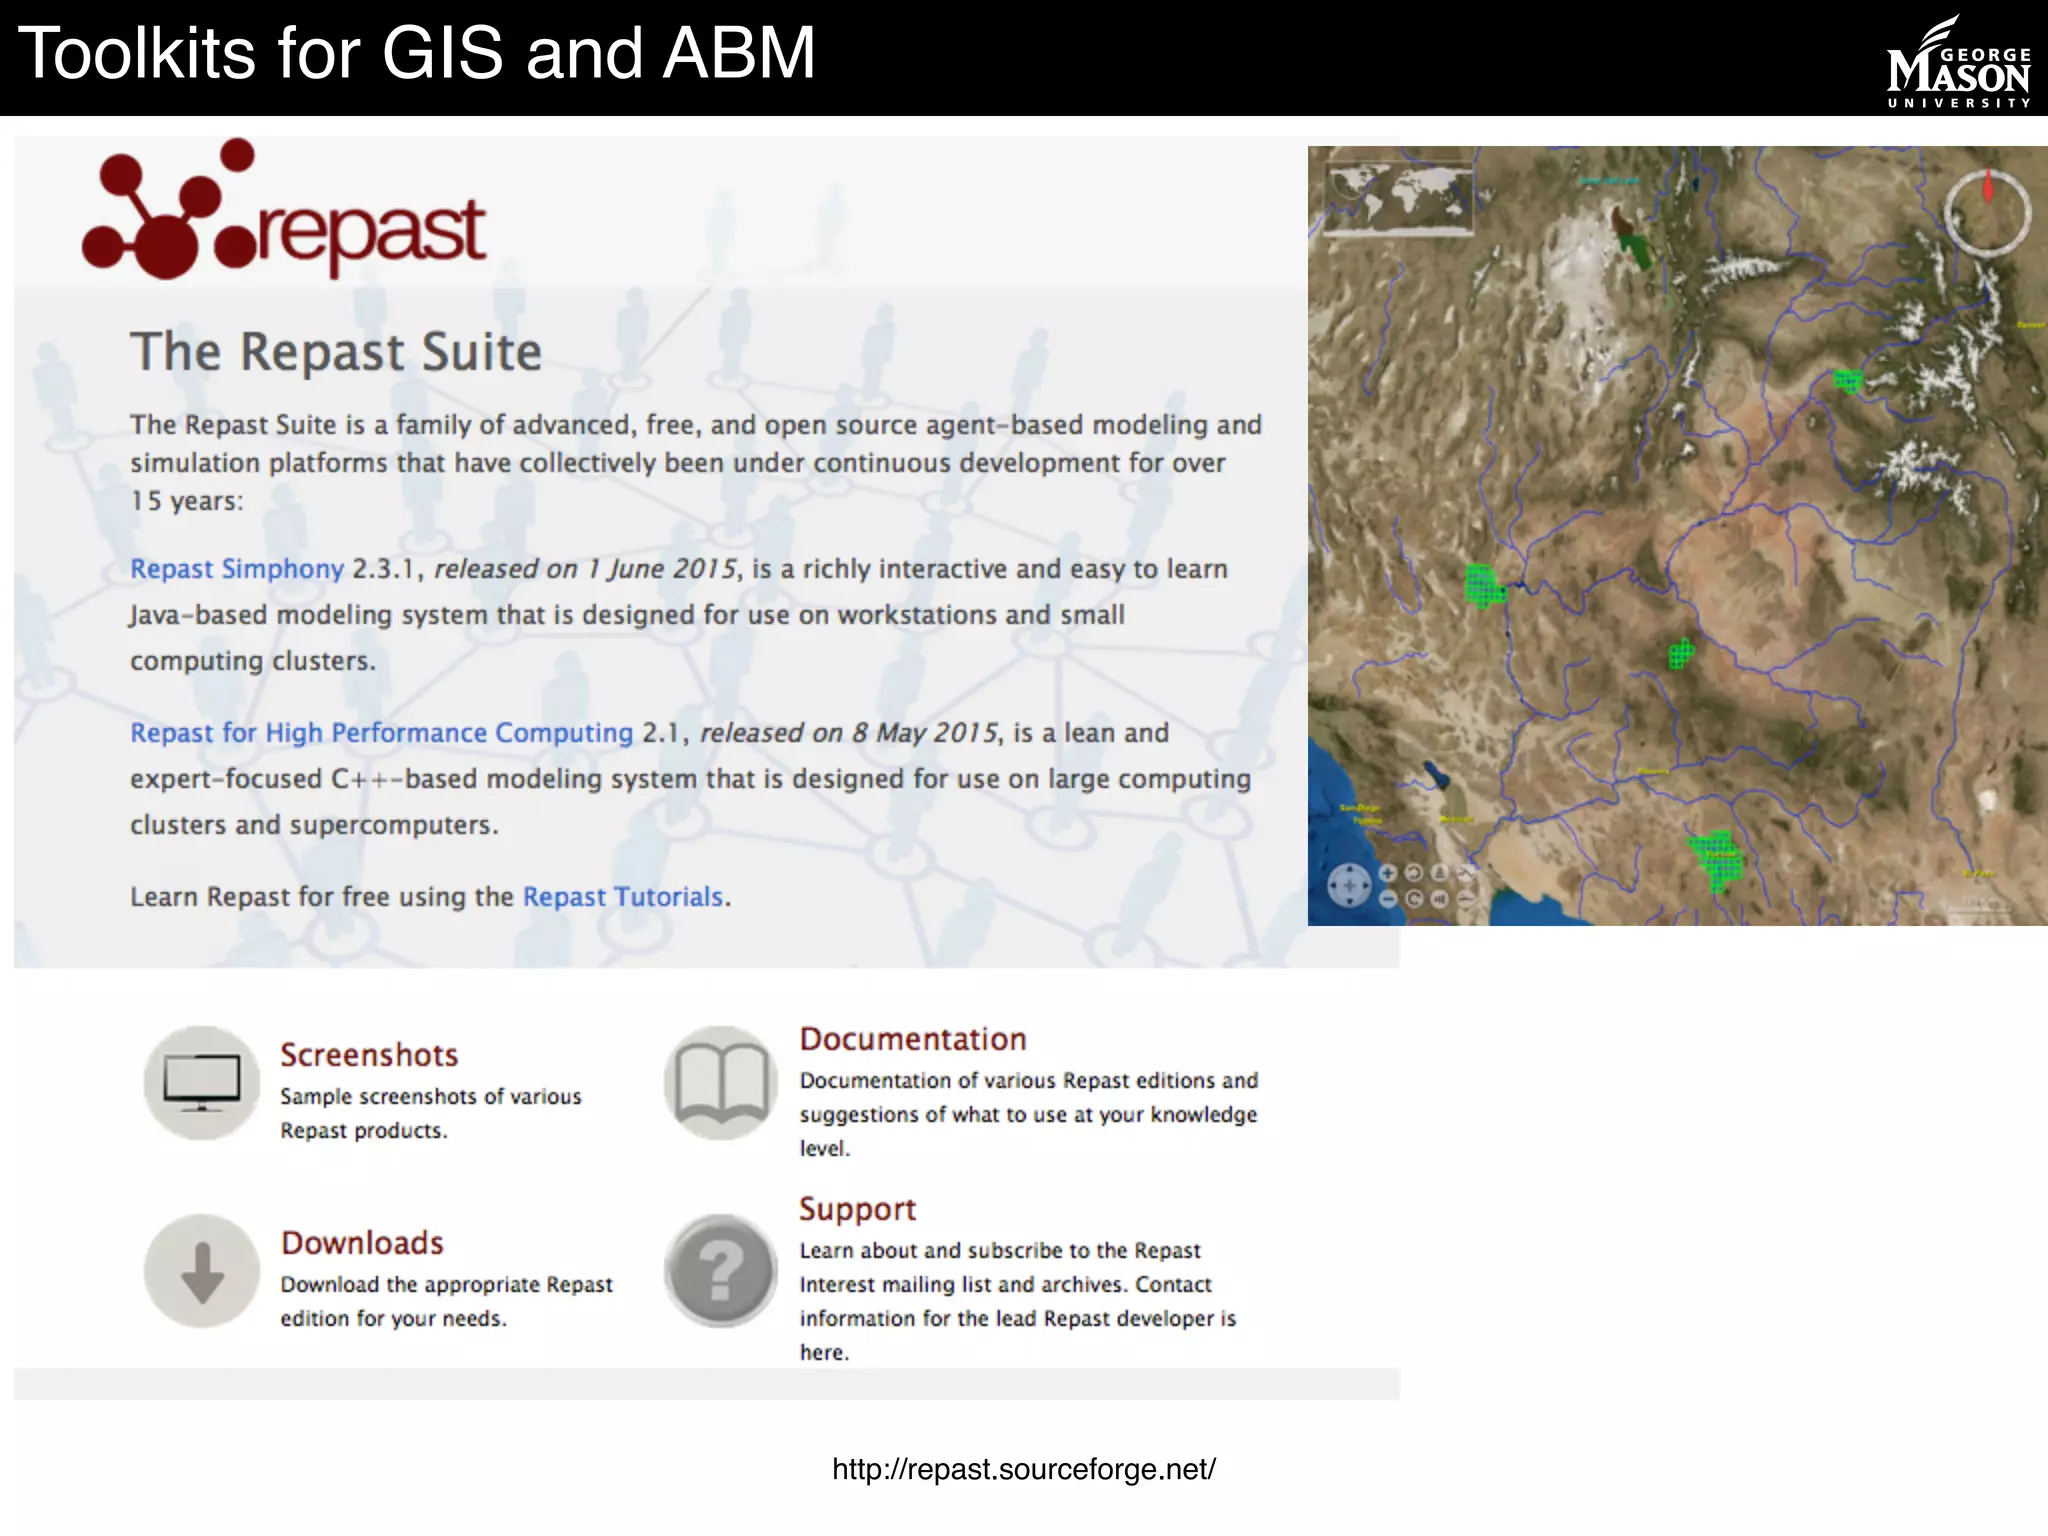Open Repast for High Performance Computing link
The image size is (2048, 1536).
(x=381, y=733)
